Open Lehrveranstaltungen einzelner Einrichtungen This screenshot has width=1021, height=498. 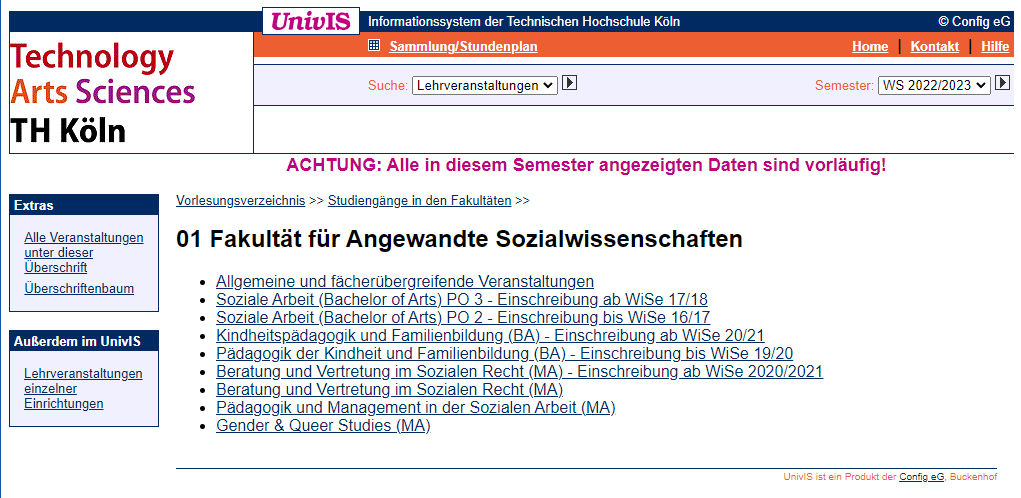coord(83,388)
